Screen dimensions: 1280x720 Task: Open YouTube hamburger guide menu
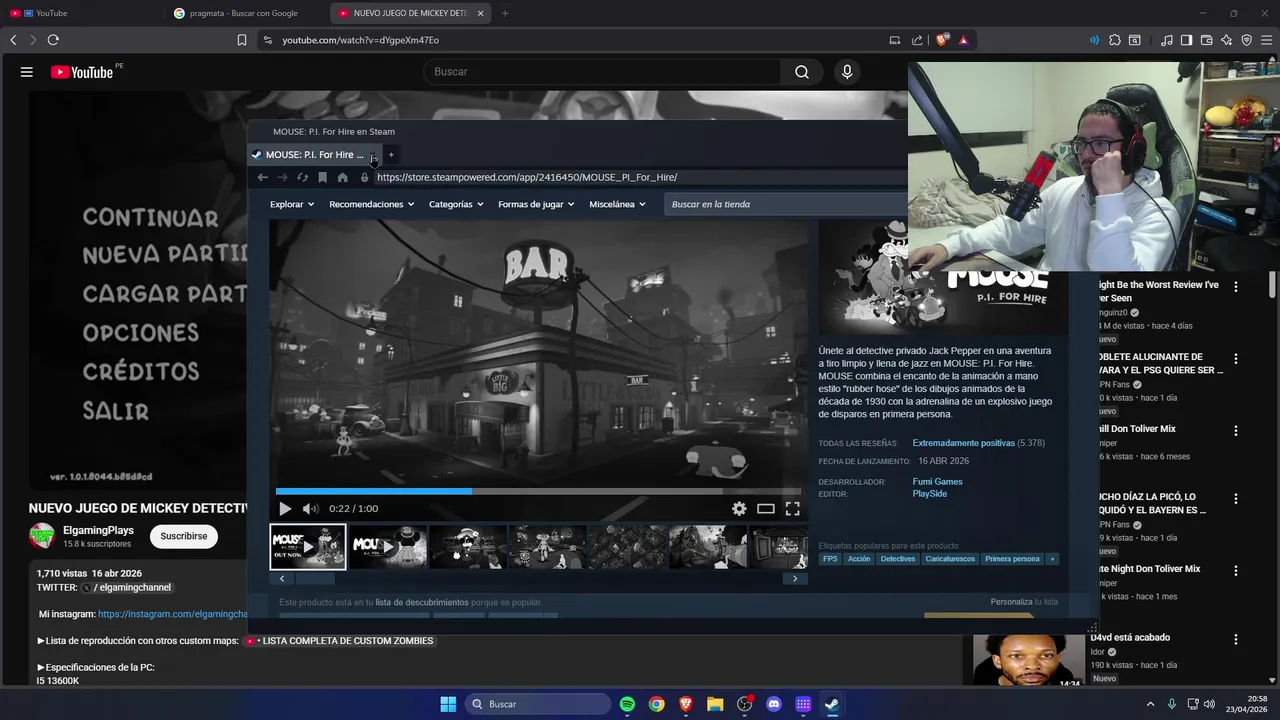coord(27,72)
